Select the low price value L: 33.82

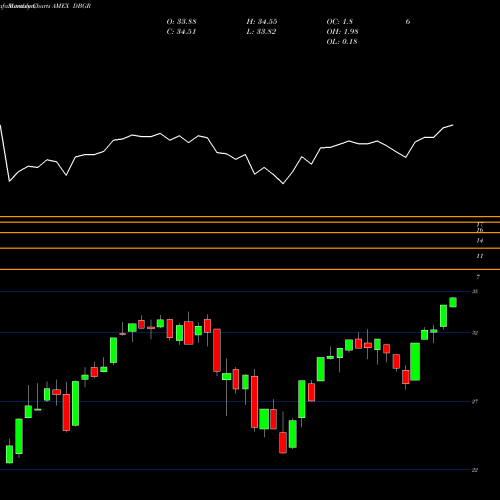[x=261, y=32]
